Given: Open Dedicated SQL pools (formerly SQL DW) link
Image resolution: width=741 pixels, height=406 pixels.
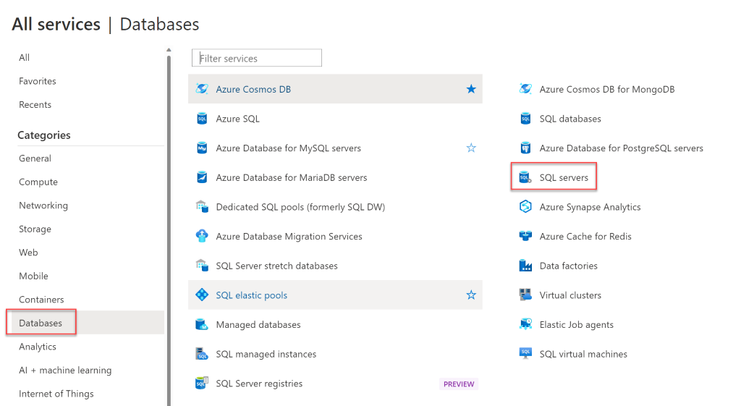Looking at the screenshot, I should click(301, 207).
